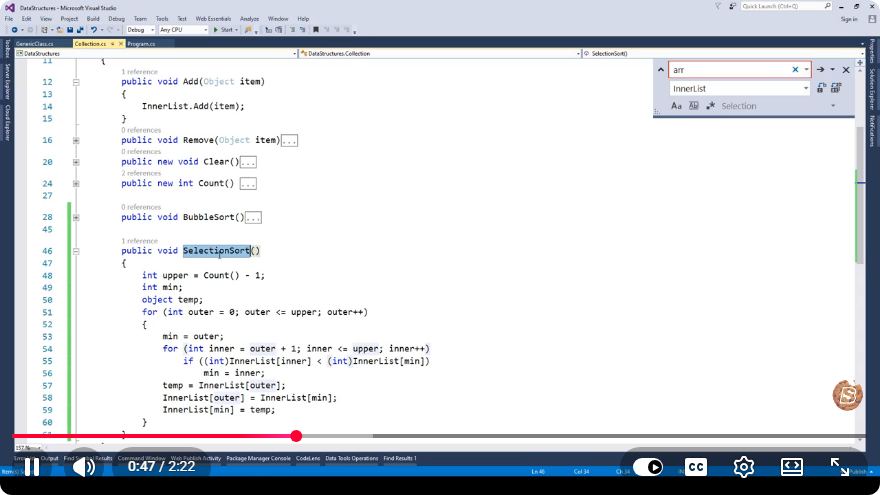Click the Save toolbar icon
Viewport: 880px width, 495px height.
click(70, 30)
